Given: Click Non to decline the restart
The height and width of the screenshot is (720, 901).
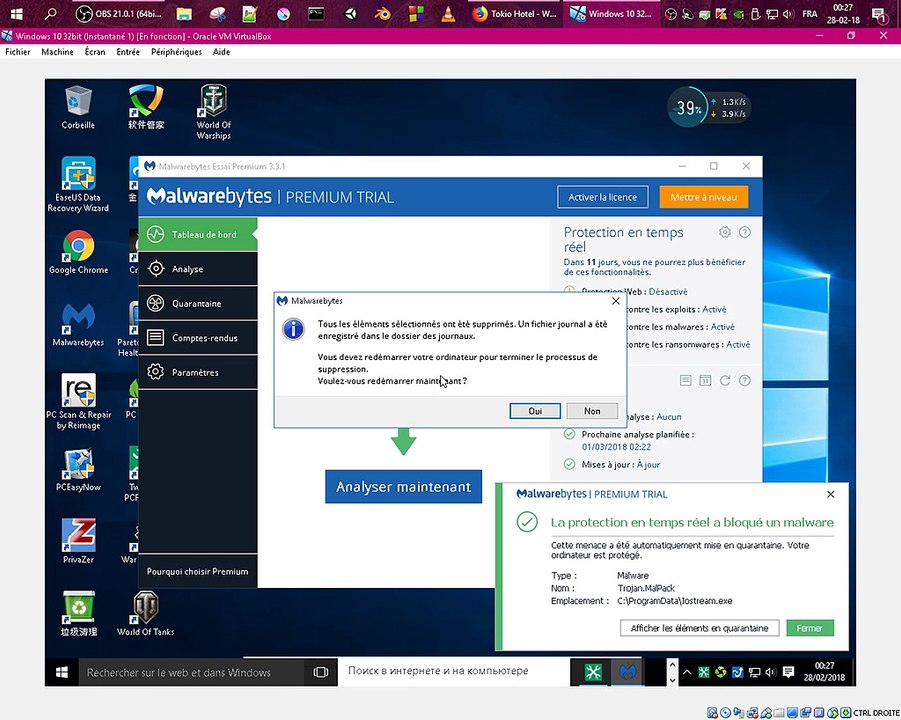Looking at the screenshot, I should (592, 411).
